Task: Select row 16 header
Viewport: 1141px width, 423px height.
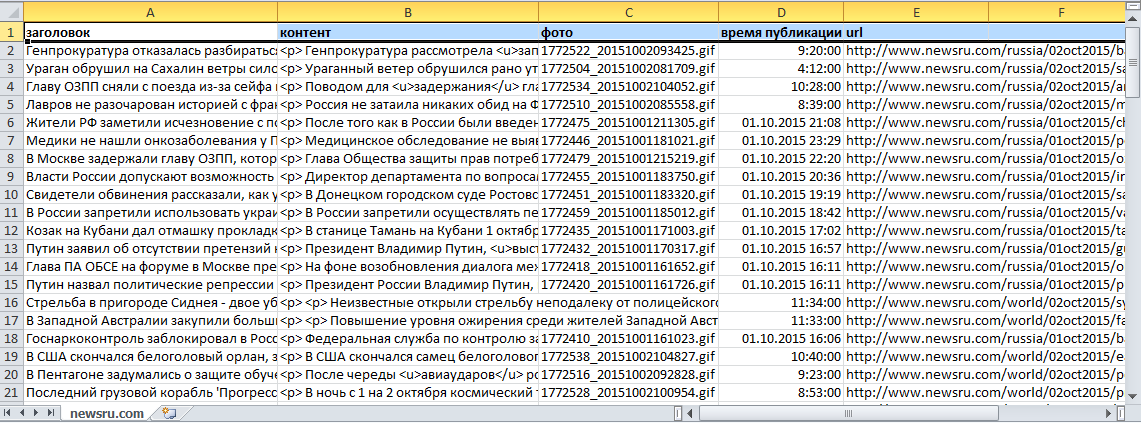Action: click(x=12, y=302)
